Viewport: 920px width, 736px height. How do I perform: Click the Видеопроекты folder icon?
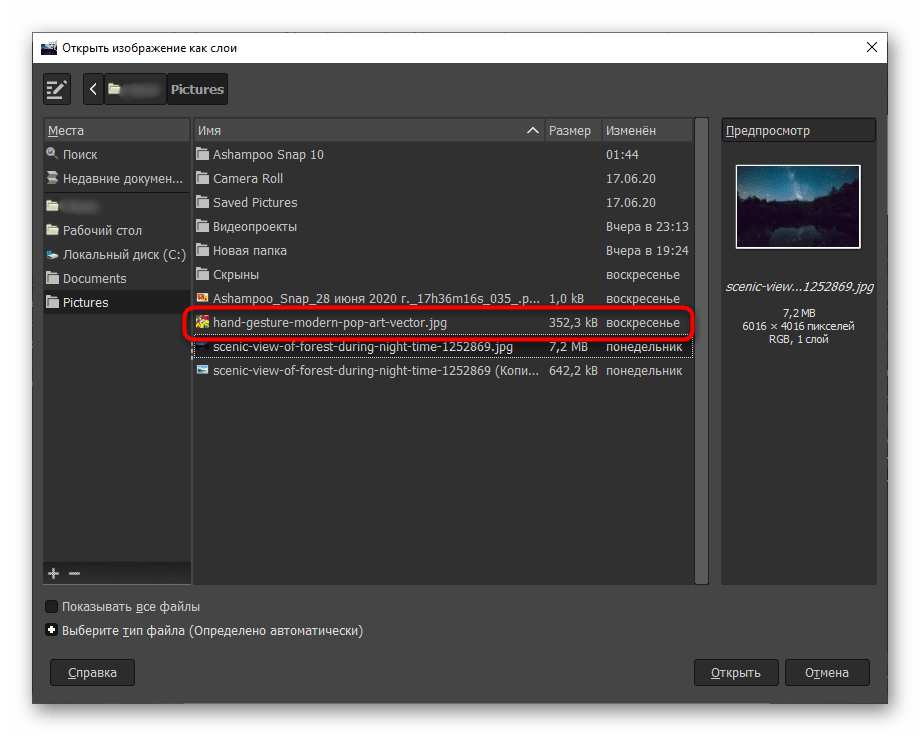pyautogui.click(x=202, y=226)
